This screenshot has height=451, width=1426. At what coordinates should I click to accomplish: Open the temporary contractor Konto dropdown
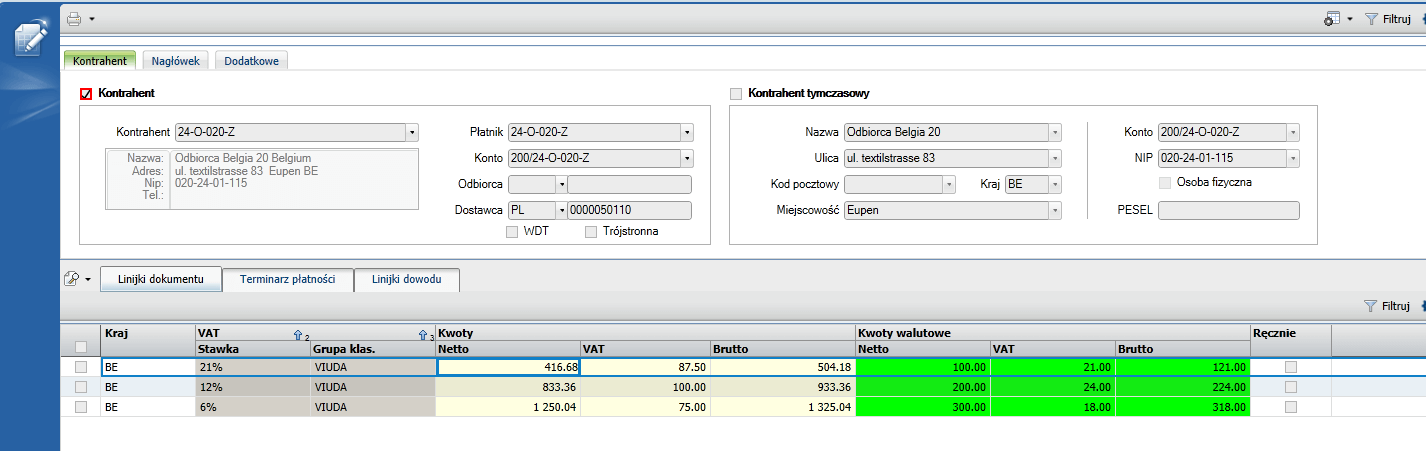click(1294, 132)
